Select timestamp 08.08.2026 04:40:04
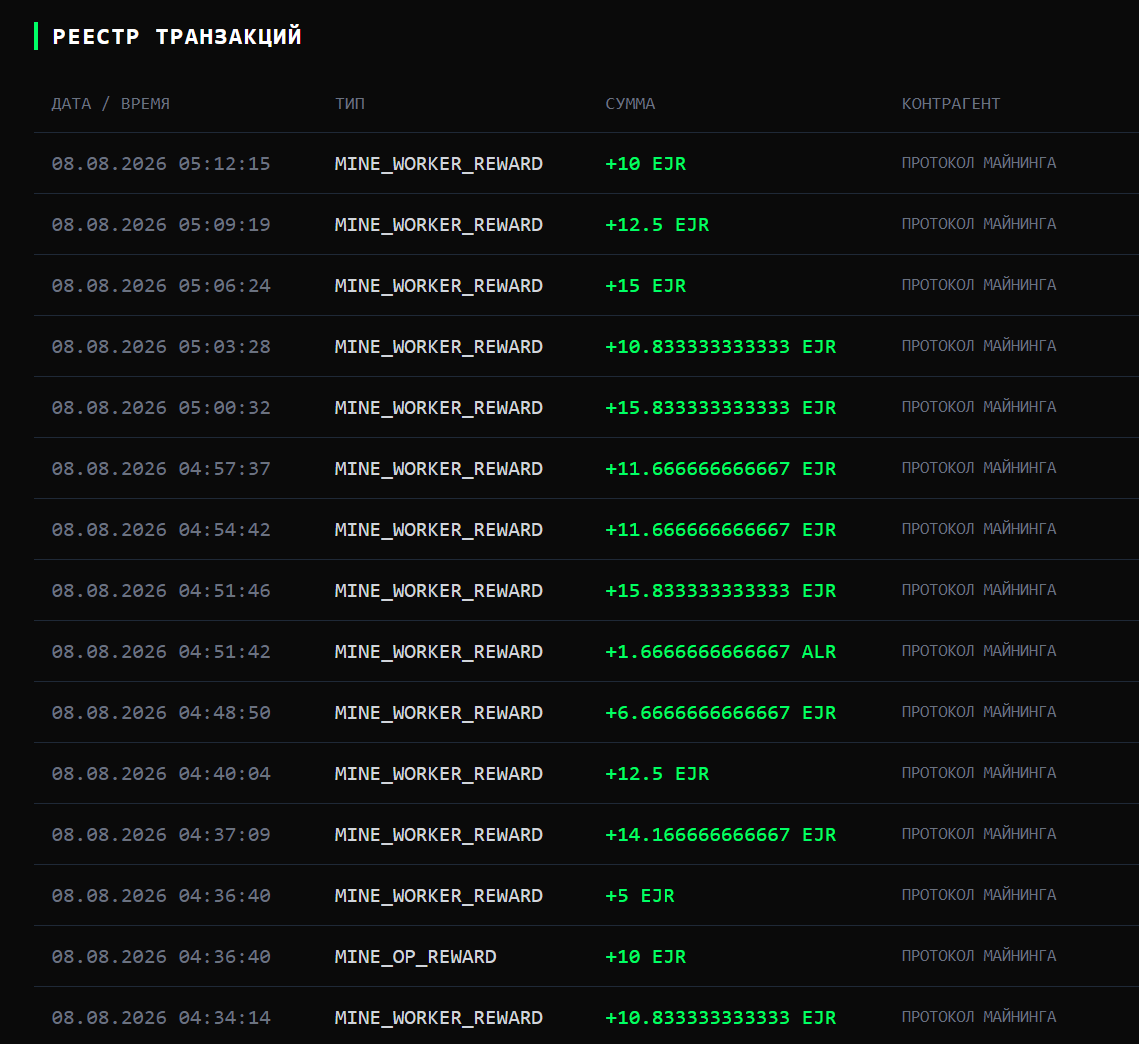1139x1044 pixels. point(161,774)
